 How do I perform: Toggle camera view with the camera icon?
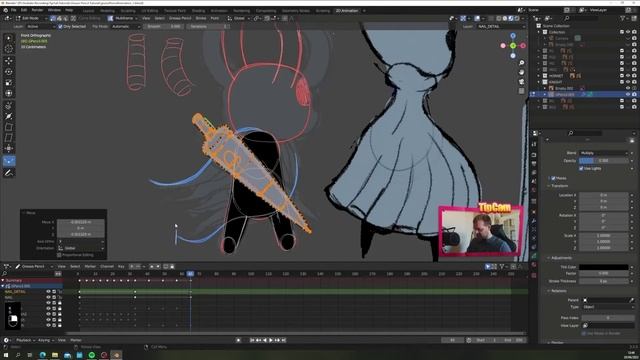521,82
